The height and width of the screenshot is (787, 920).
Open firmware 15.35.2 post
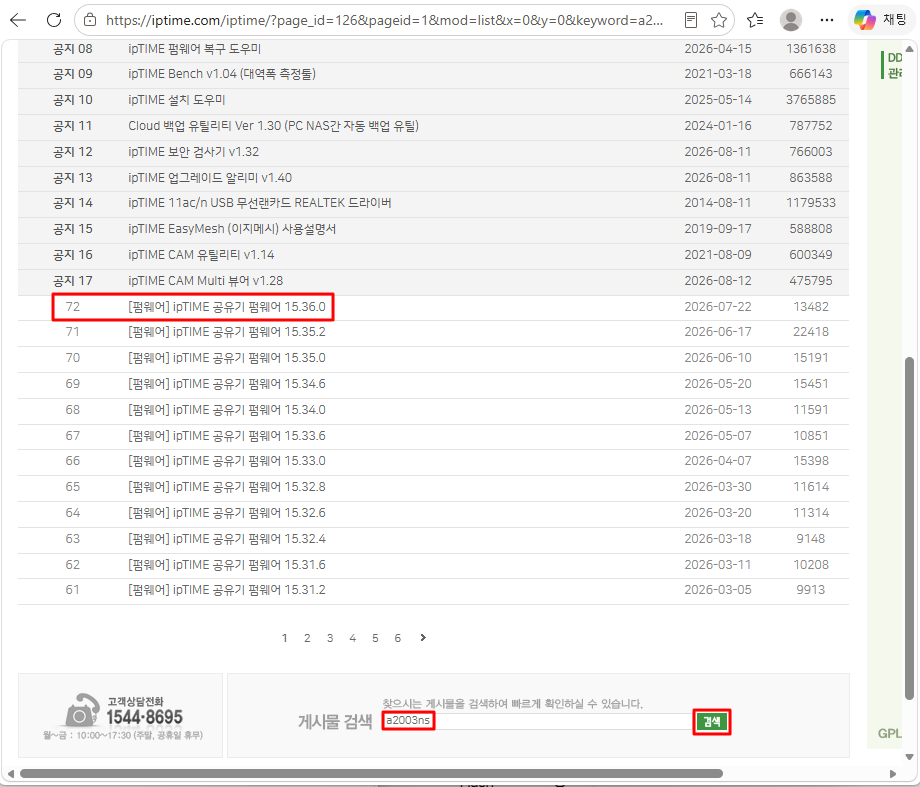click(226, 332)
